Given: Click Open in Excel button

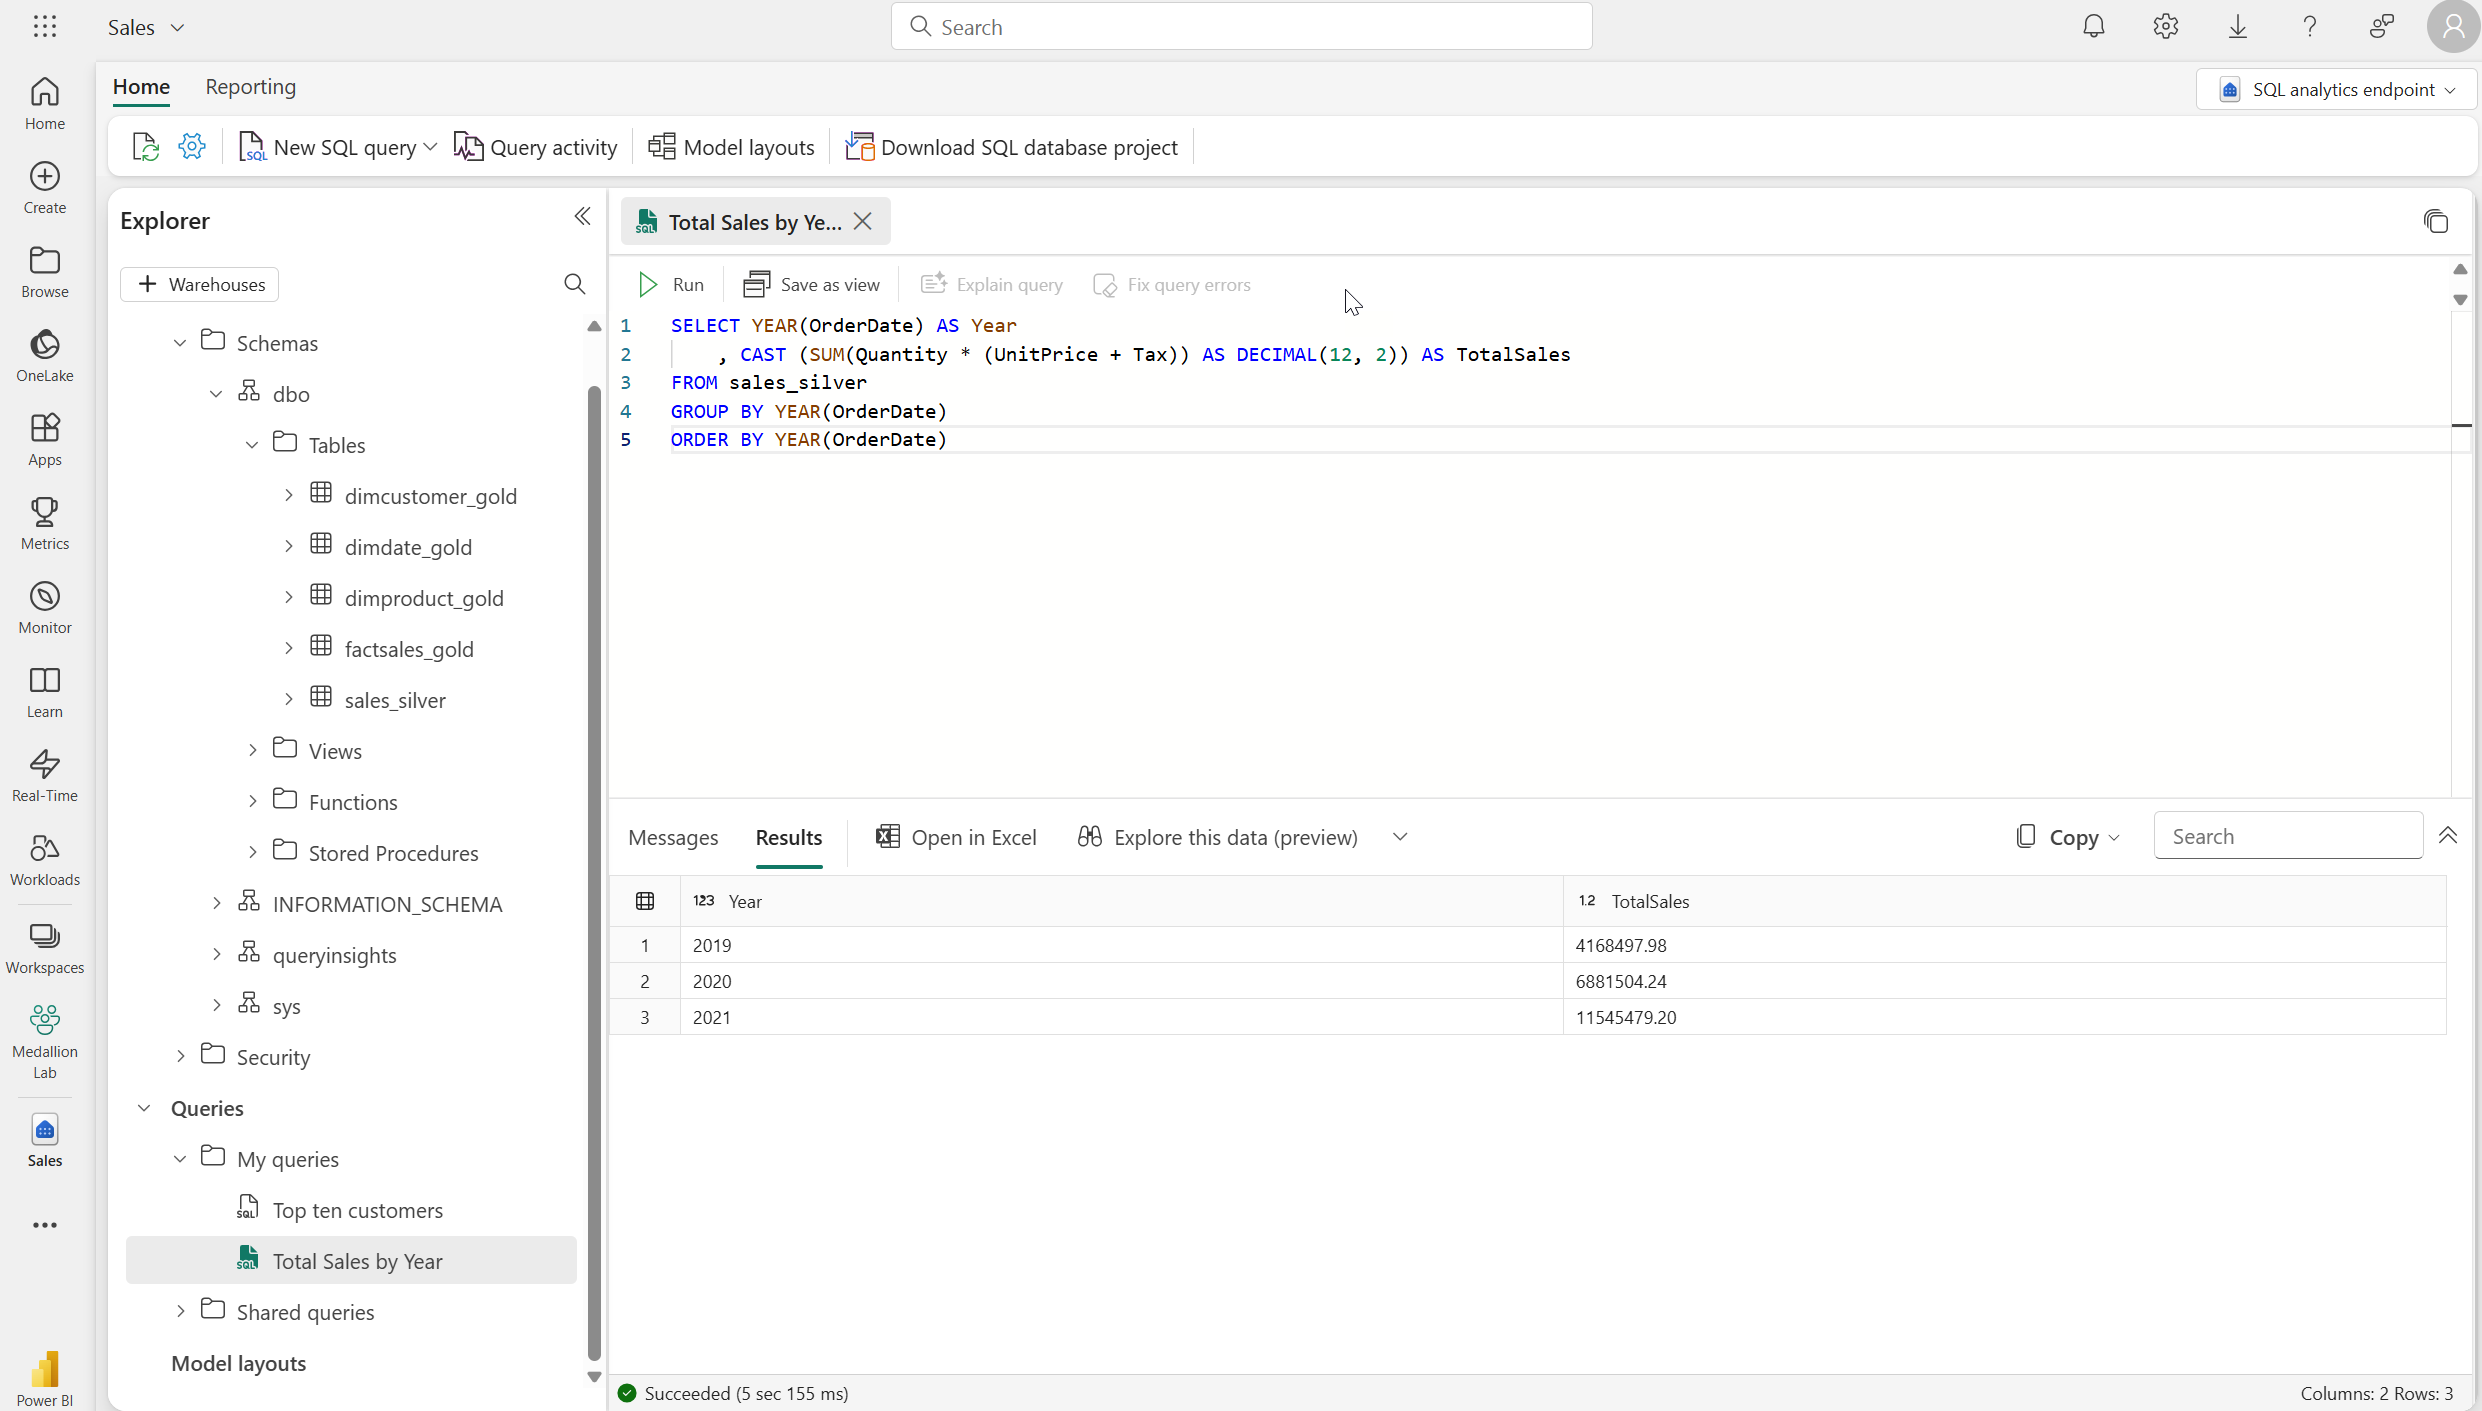Looking at the screenshot, I should (960, 835).
